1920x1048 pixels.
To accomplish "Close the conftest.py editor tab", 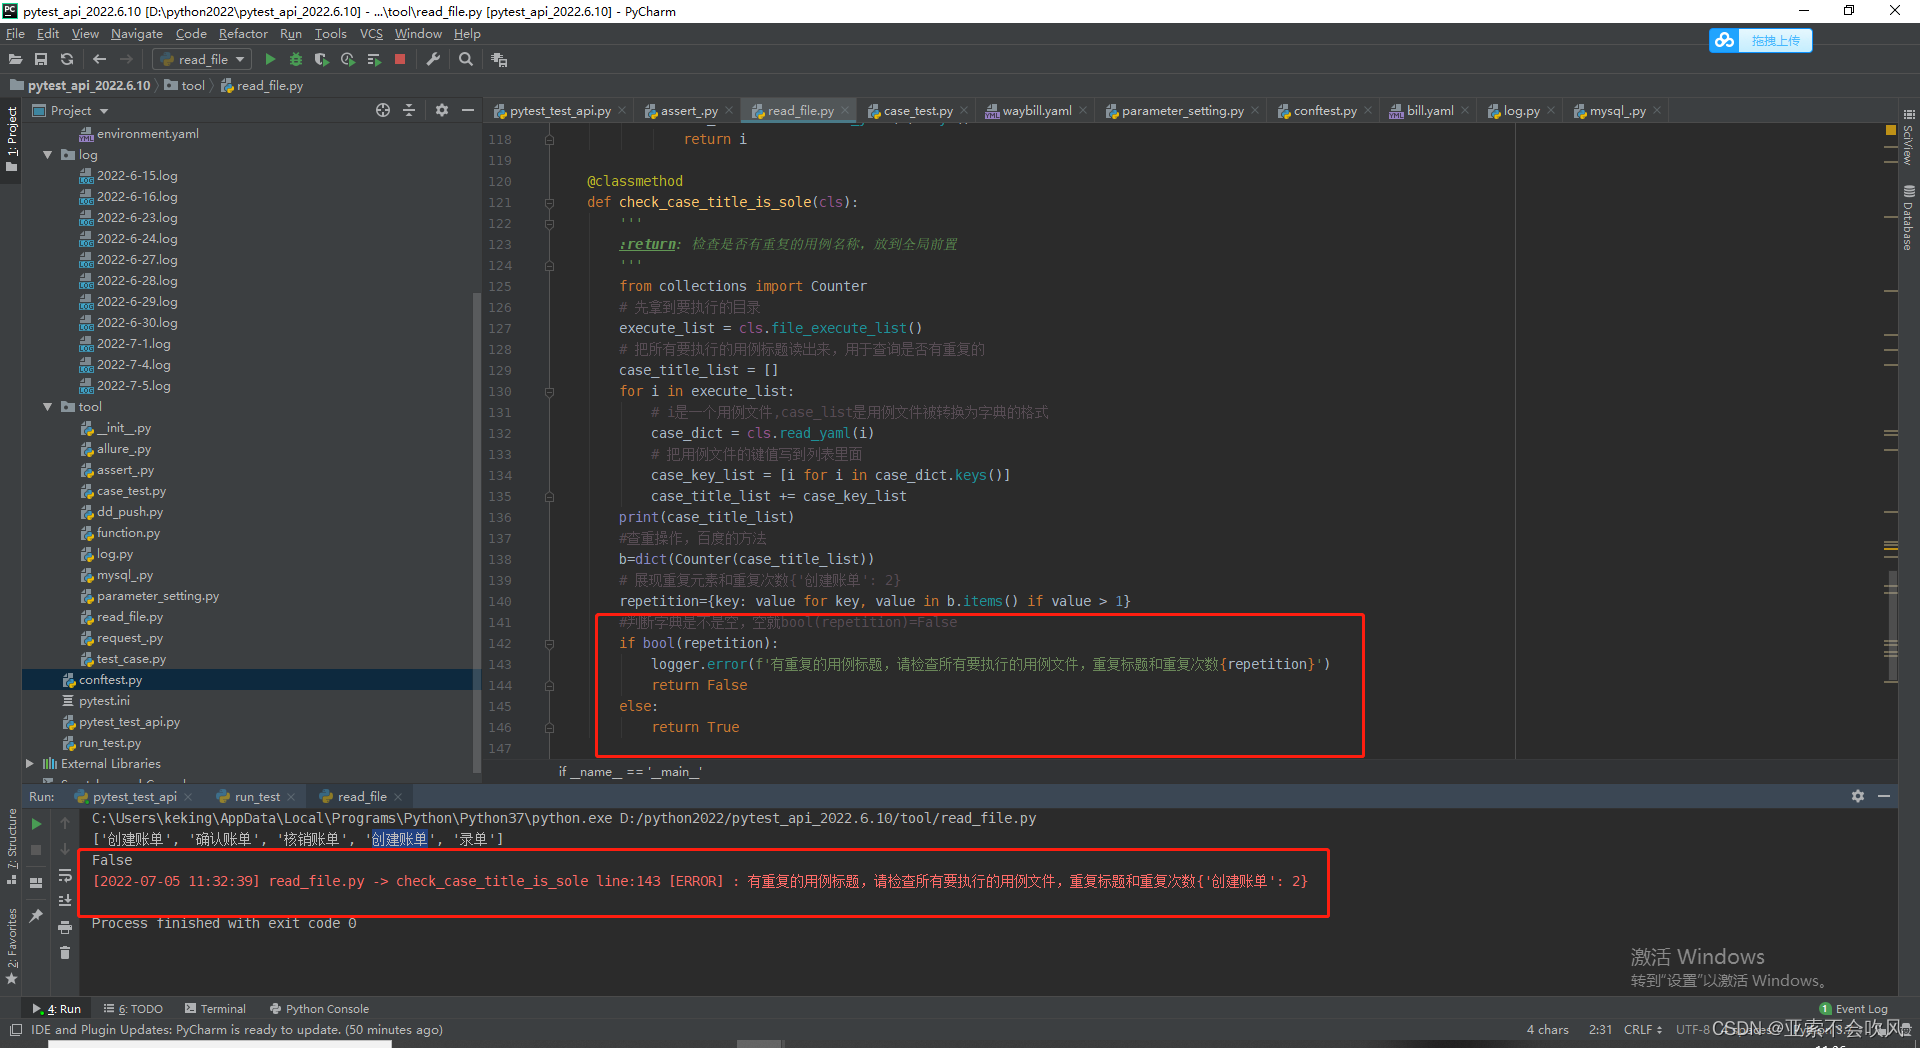I will 1368,111.
